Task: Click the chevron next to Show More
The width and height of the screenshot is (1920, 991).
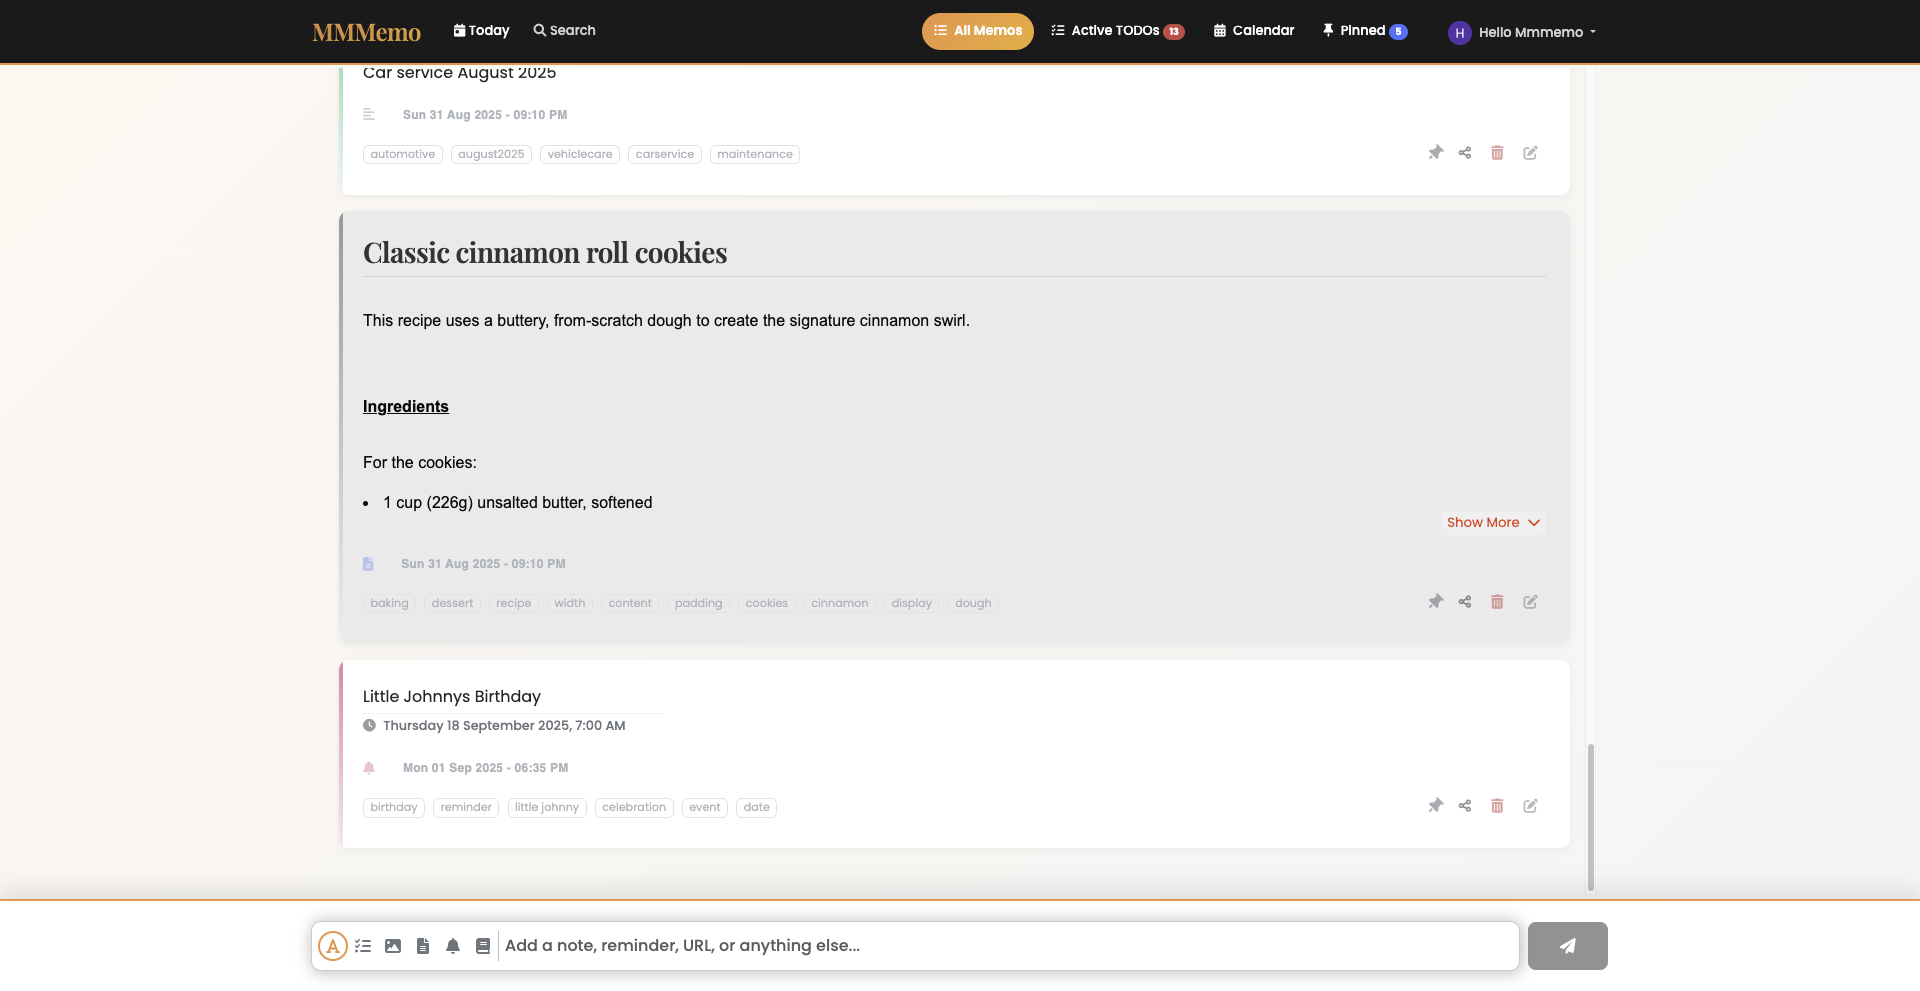Action: pyautogui.click(x=1534, y=523)
